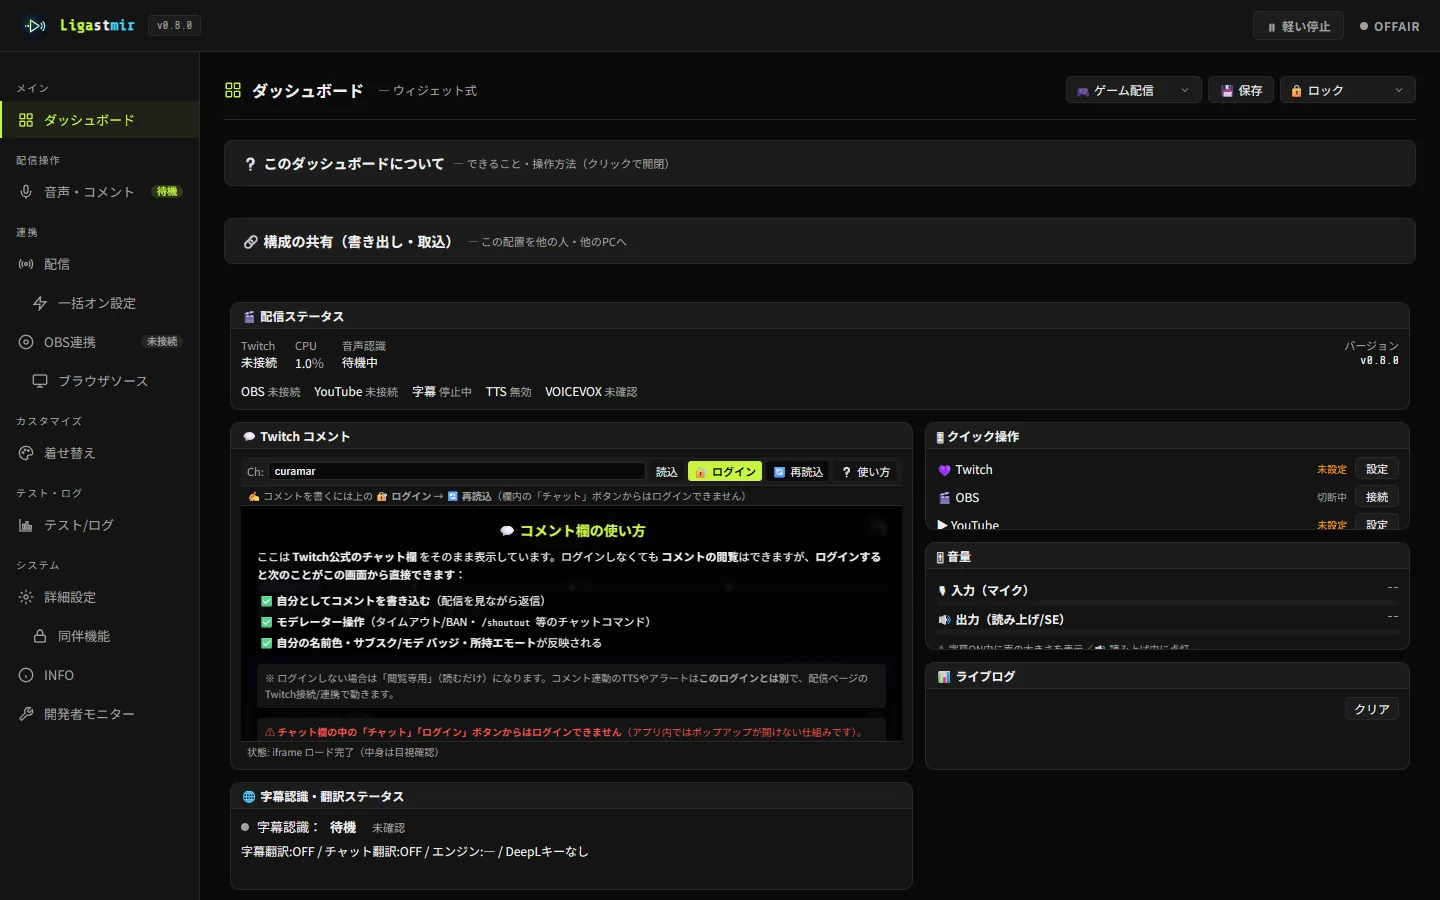Click the 音声認識 待機中 status
The height and width of the screenshot is (900, 1440).
363,355
